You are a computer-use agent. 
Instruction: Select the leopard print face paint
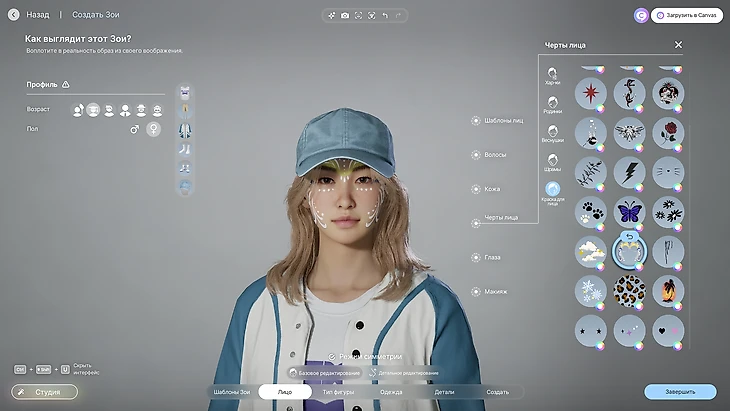click(x=629, y=290)
